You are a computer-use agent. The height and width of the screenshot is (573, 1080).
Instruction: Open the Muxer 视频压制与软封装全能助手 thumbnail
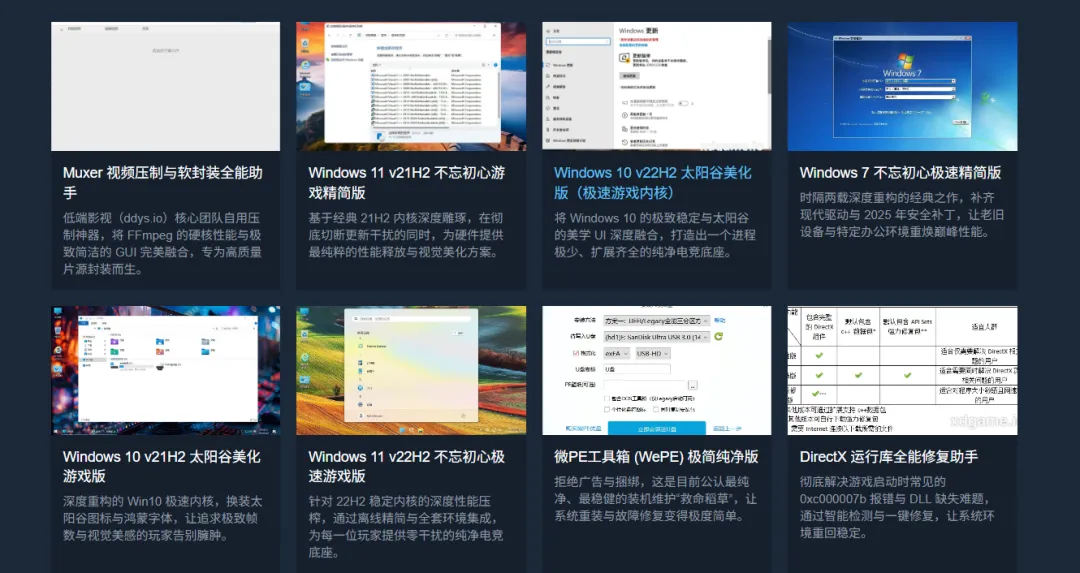pyautogui.click(x=165, y=86)
